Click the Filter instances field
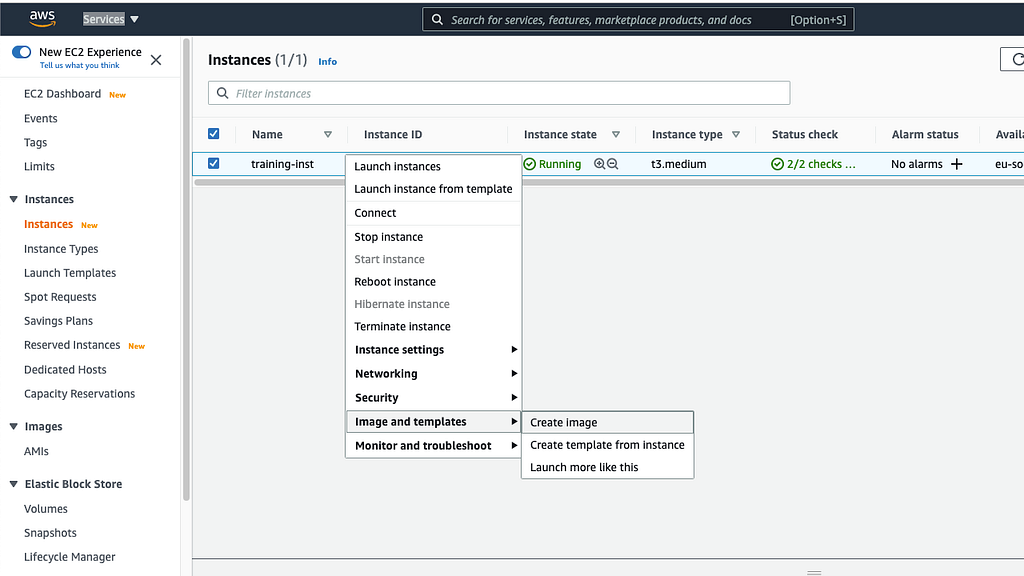The width and height of the screenshot is (1024, 576). point(499,93)
